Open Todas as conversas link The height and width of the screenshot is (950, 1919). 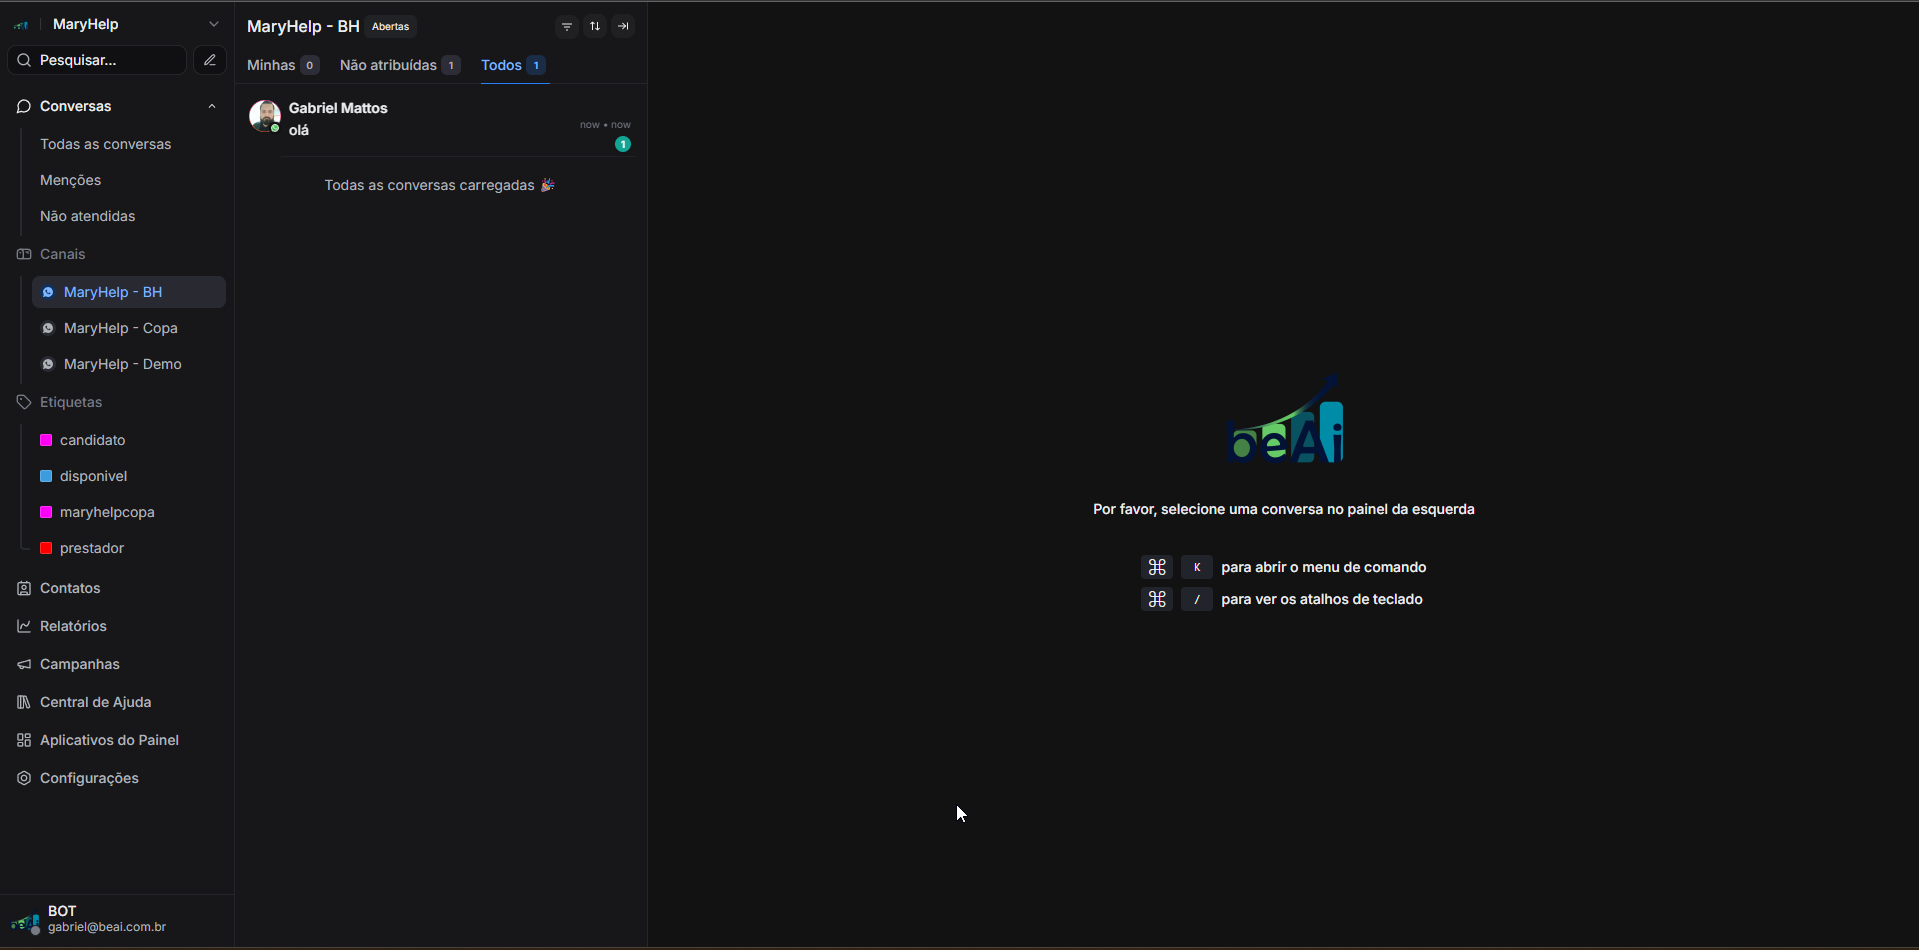(x=105, y=144)
